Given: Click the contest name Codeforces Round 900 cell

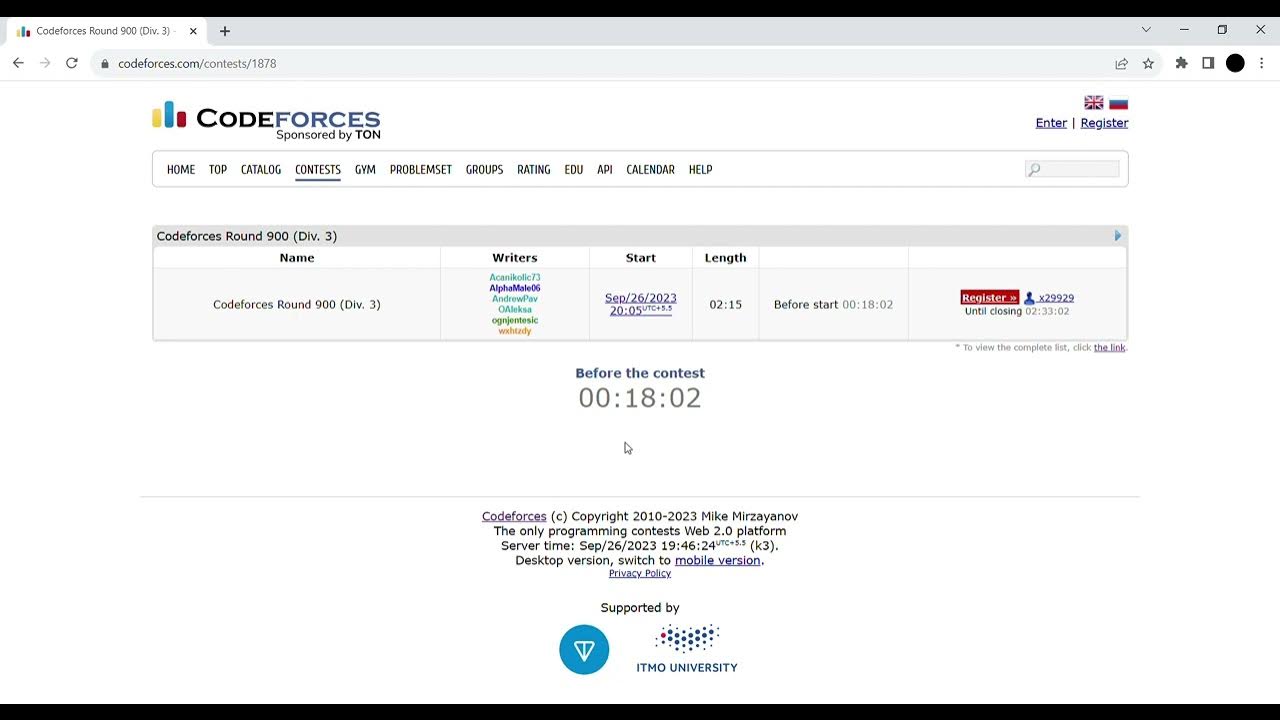Looking at the screenshot, I should pyautogui.click(x=297, y=304).
